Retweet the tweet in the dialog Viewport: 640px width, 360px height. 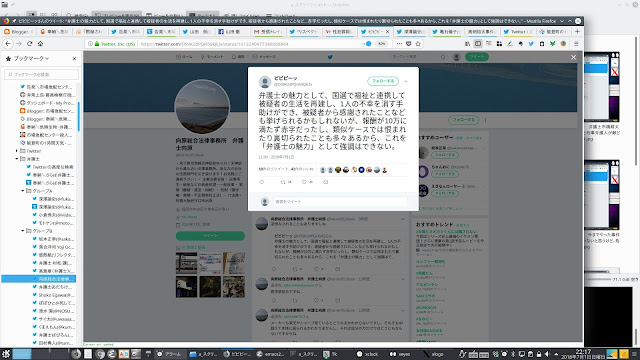[x=283, y=182]
